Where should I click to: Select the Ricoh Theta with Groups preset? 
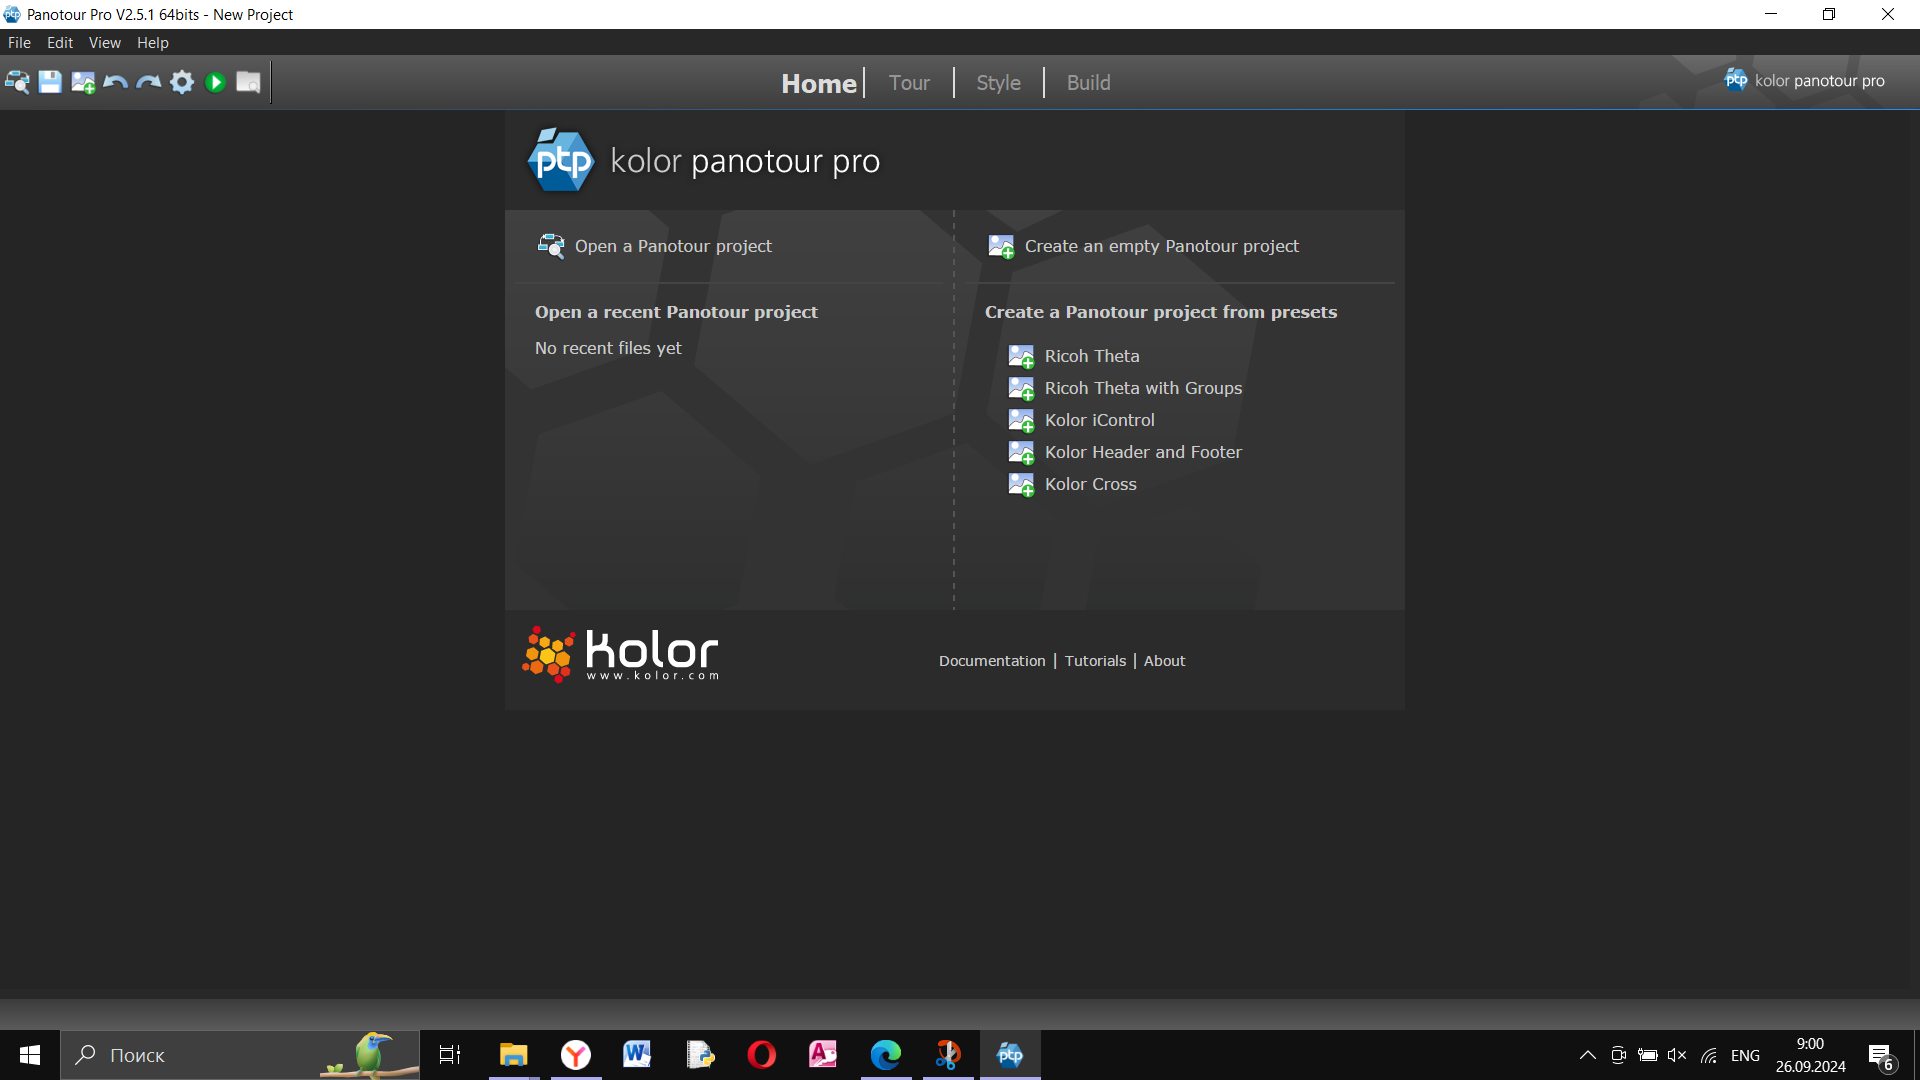coord(1143,388)
